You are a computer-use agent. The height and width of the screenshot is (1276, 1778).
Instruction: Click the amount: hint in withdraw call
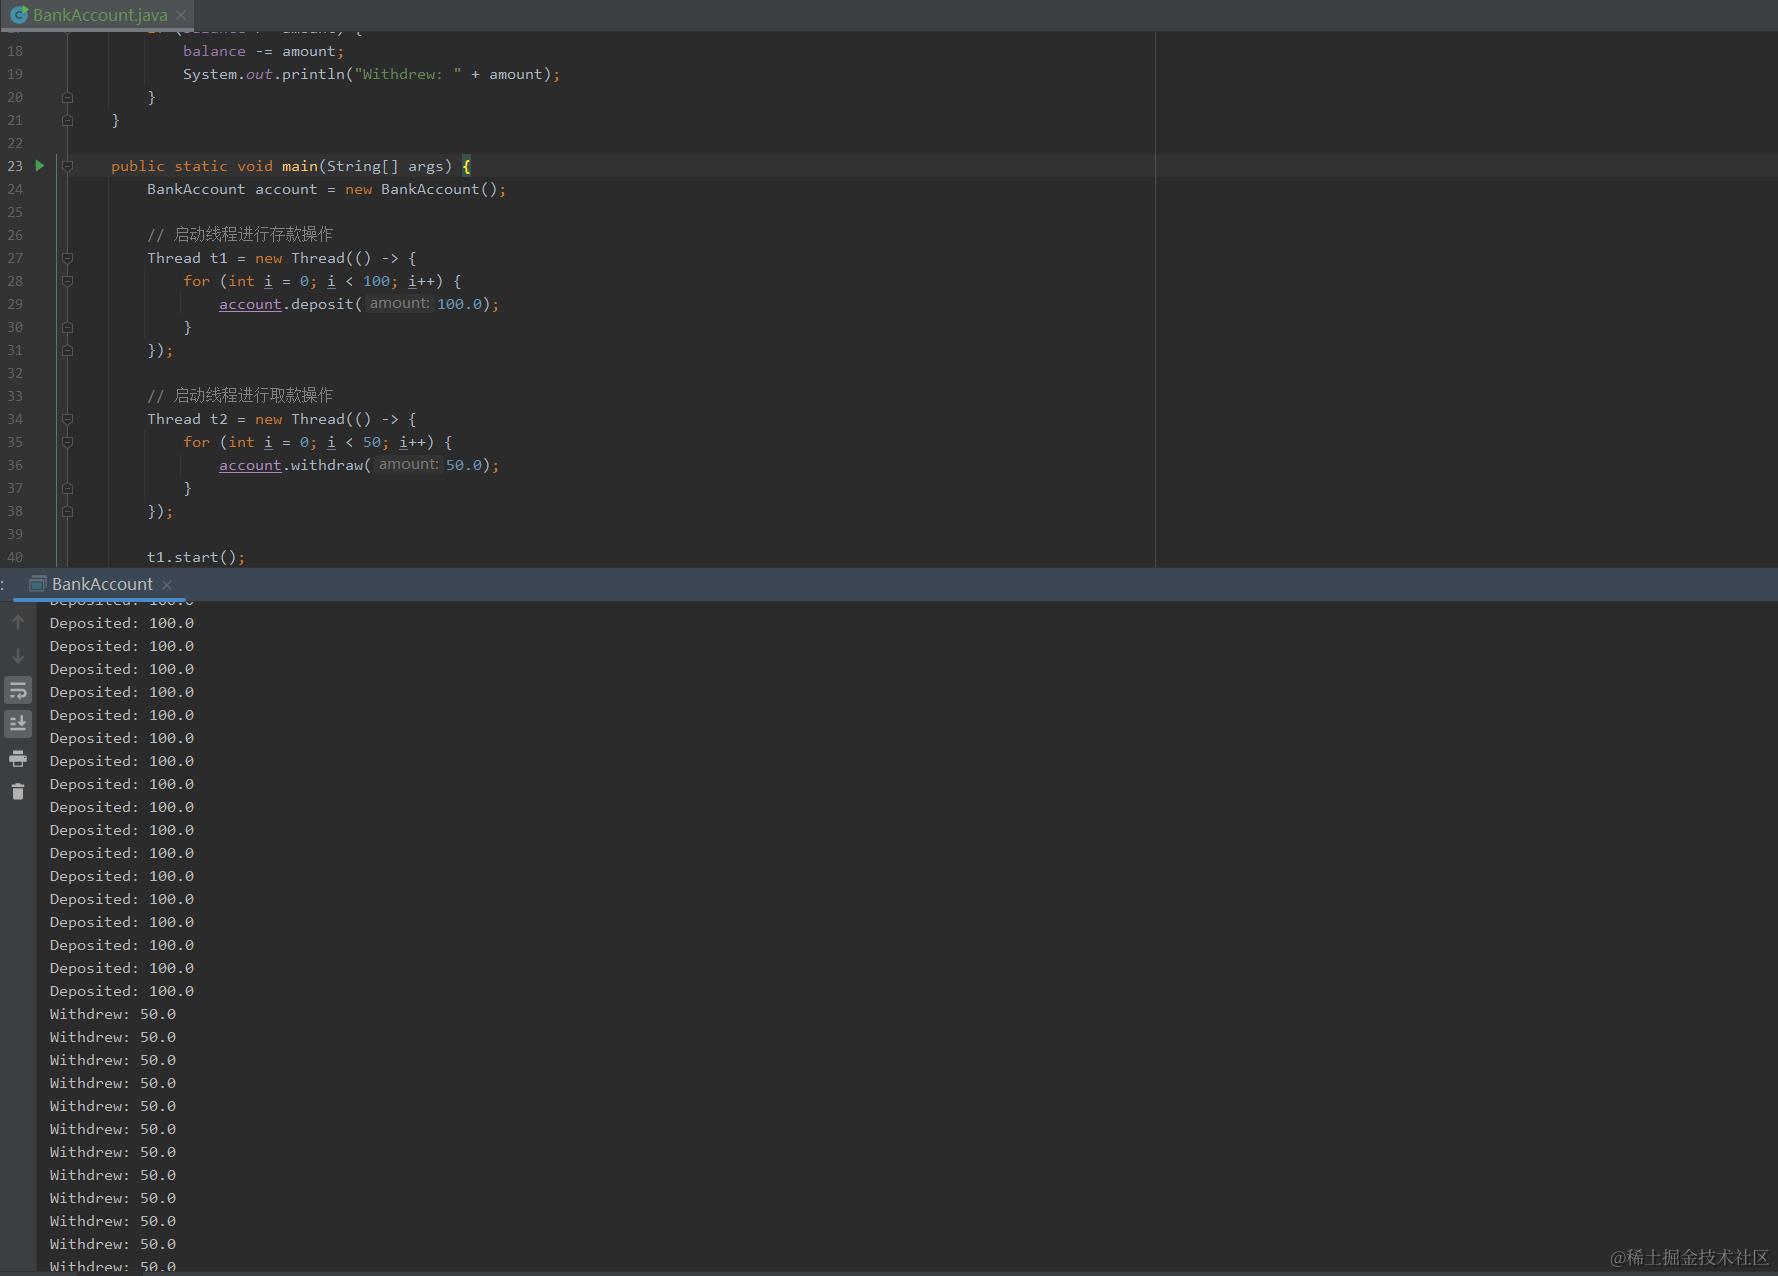click(408, 464)
